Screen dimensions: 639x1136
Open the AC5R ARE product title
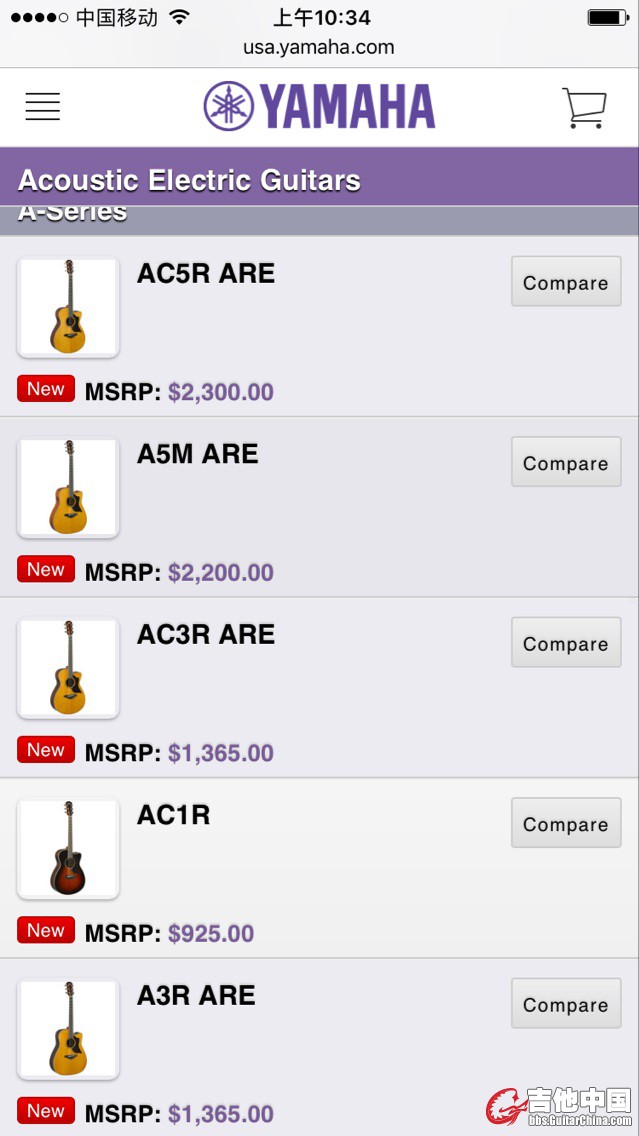pos(206,273)
